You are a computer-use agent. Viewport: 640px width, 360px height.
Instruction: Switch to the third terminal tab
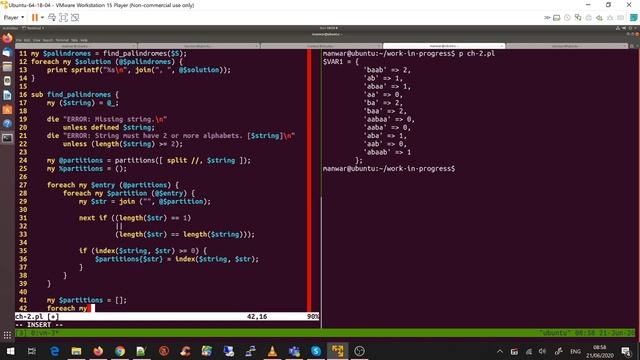coord(321,46)
